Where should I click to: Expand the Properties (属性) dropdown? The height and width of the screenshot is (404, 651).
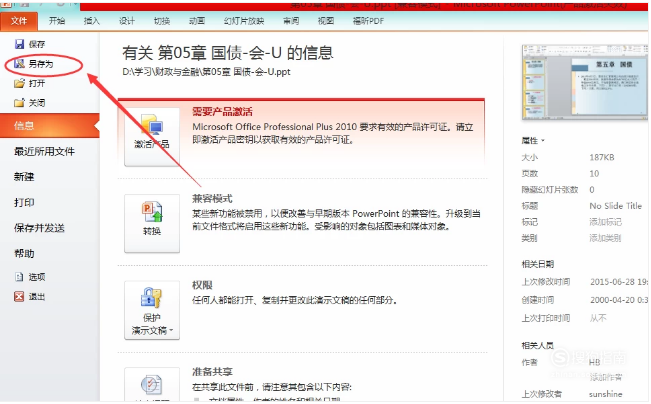[x=533, y=141]
